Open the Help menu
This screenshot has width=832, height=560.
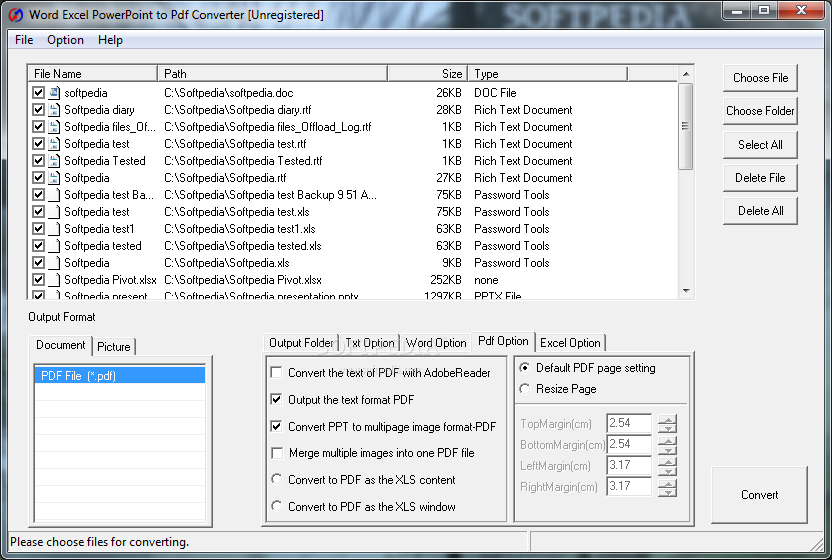[x=110, y=40]
